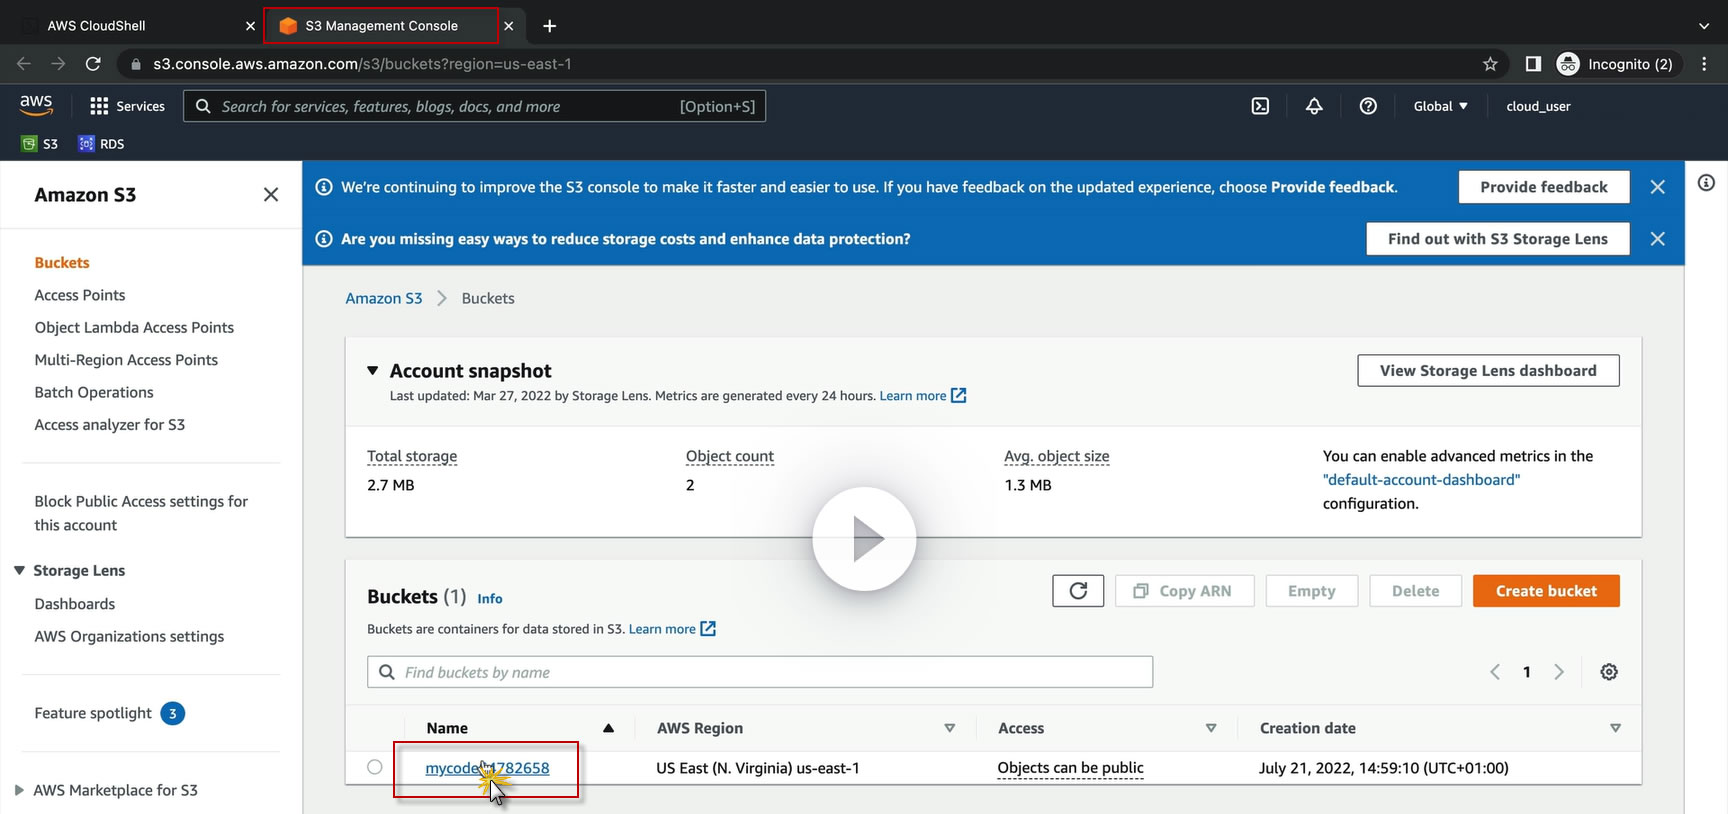Image resolution: width=1728 pixels, height=814 pixels.
Task: Open Buckets in the side navigation
Action: (62, 263)
